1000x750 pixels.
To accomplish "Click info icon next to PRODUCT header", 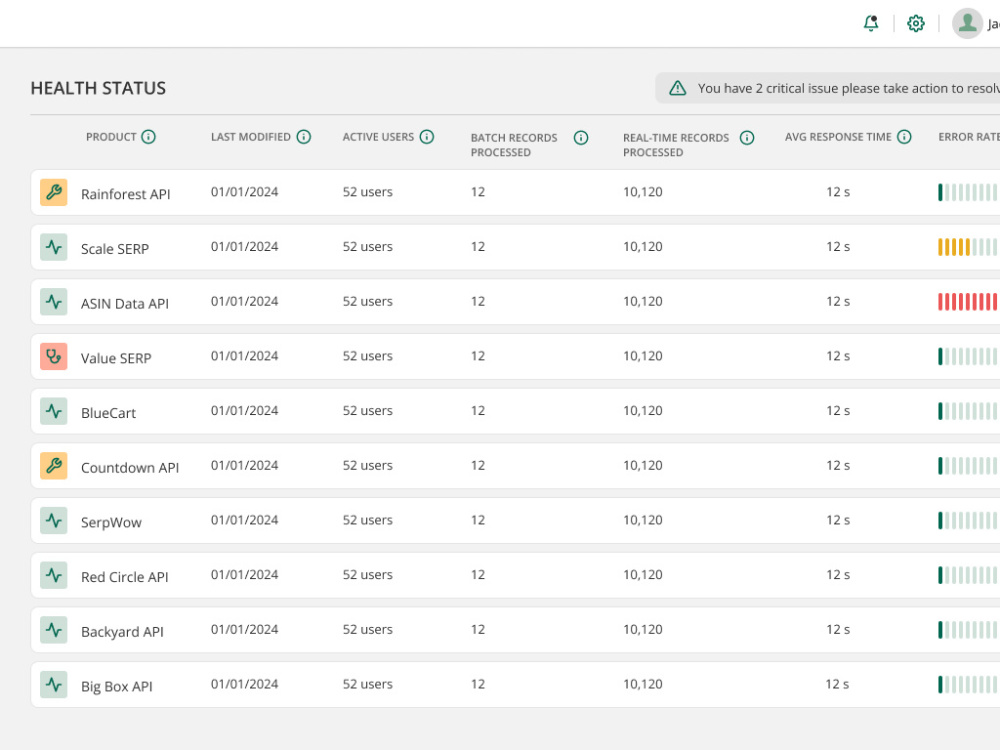I will pos(149,136).
